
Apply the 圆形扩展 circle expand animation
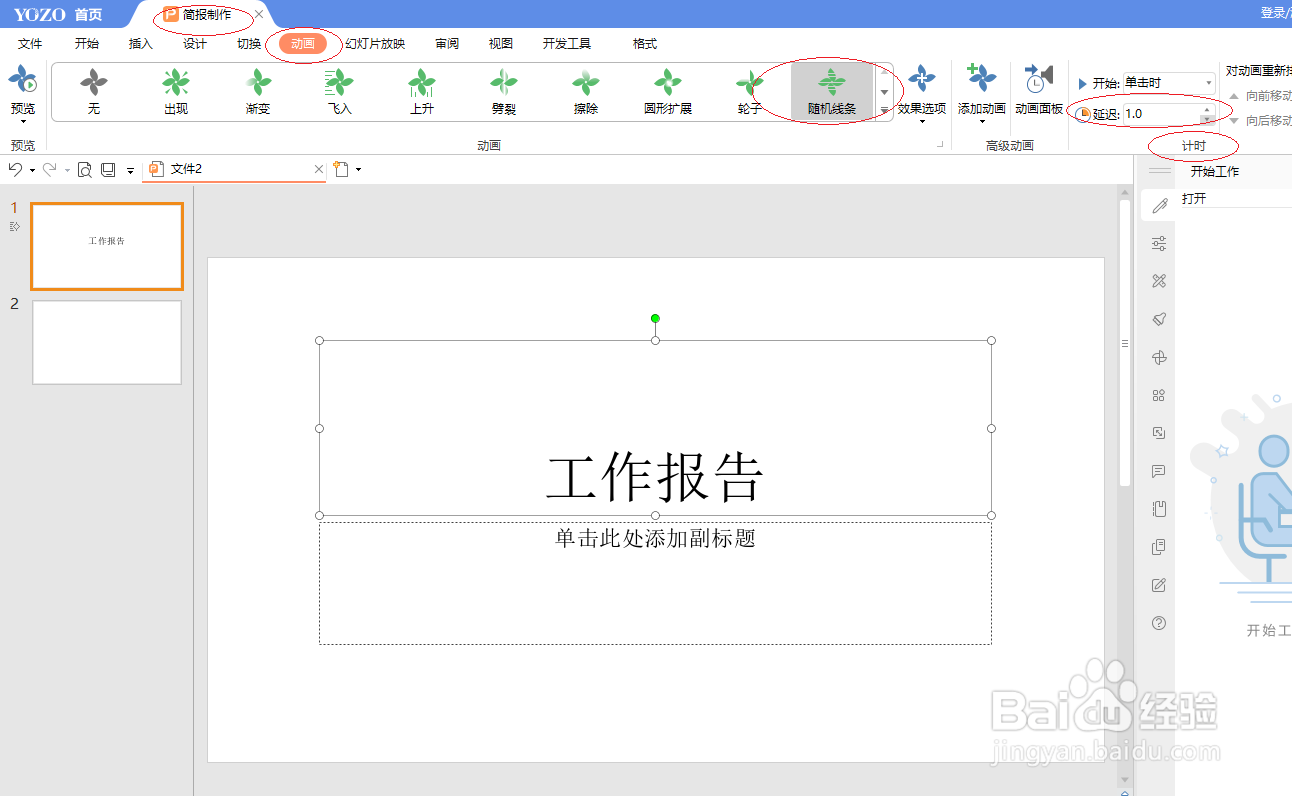tap(668, 91)
